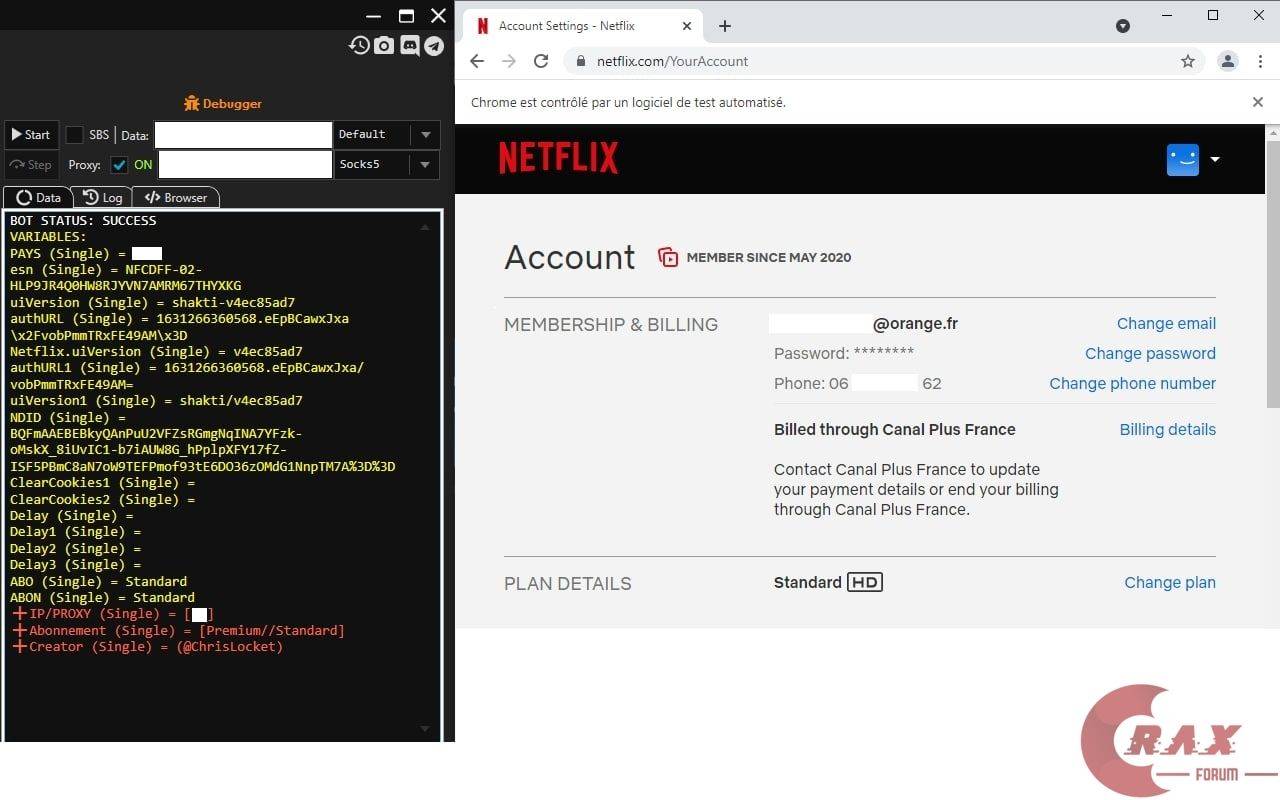The width and height of the screenshot is (1280, 800).
Task: Toggle the Proxy ON checkbox
Action: [x=119, y=165]
